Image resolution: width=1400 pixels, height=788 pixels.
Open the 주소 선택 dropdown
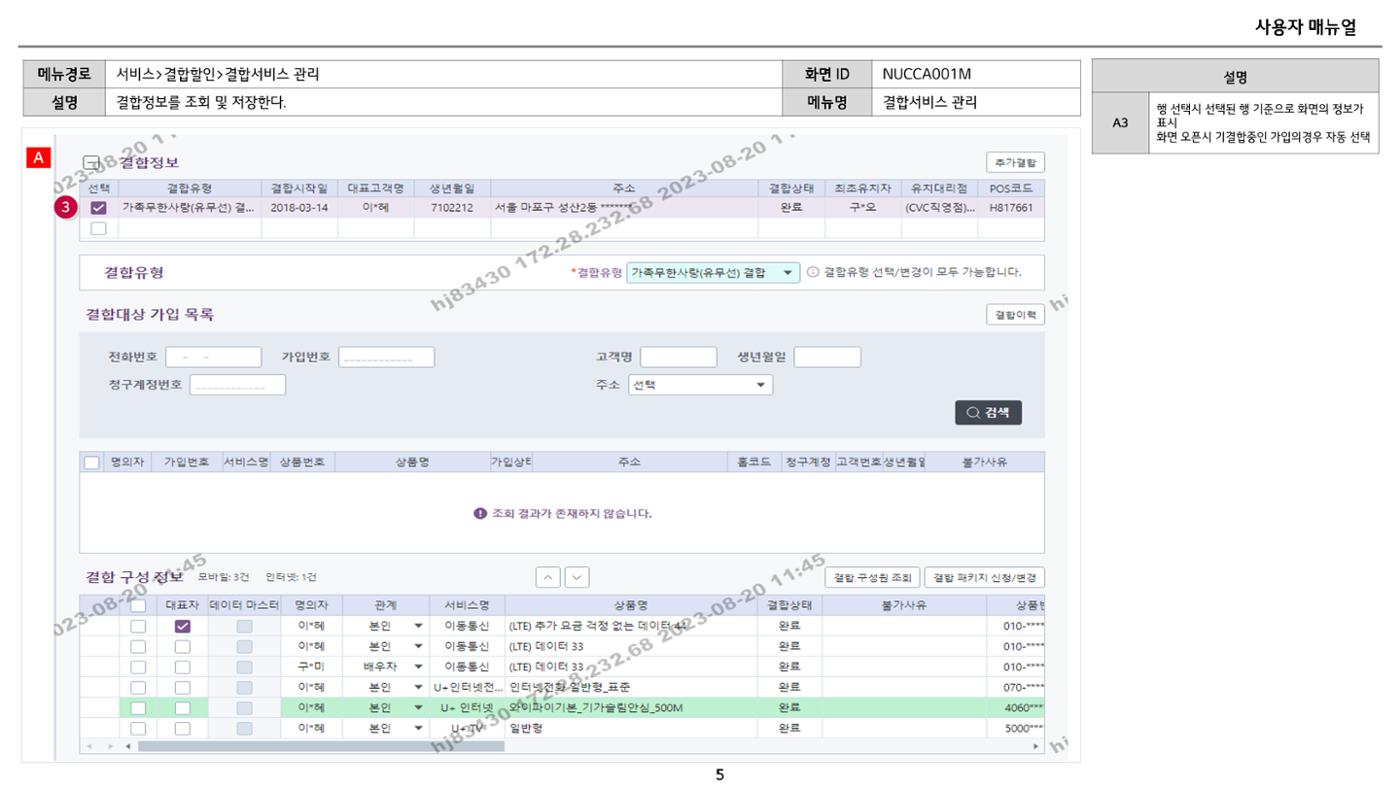700,385
